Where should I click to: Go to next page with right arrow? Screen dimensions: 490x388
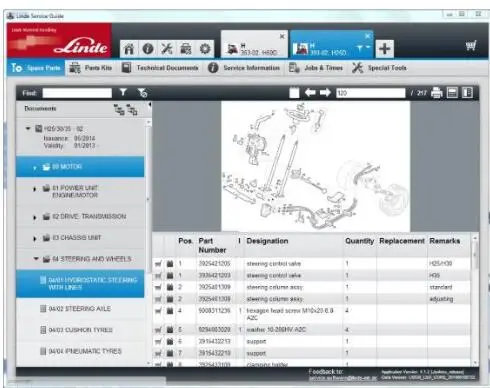(325, 92)
